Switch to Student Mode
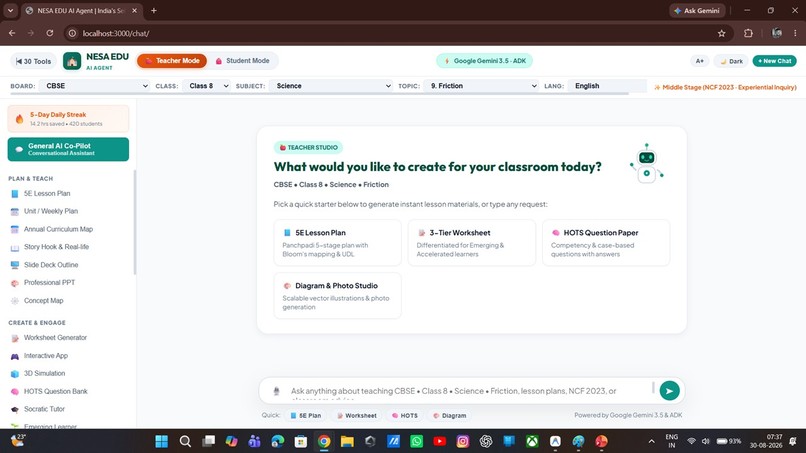806x453 pixels. point(243,61)
